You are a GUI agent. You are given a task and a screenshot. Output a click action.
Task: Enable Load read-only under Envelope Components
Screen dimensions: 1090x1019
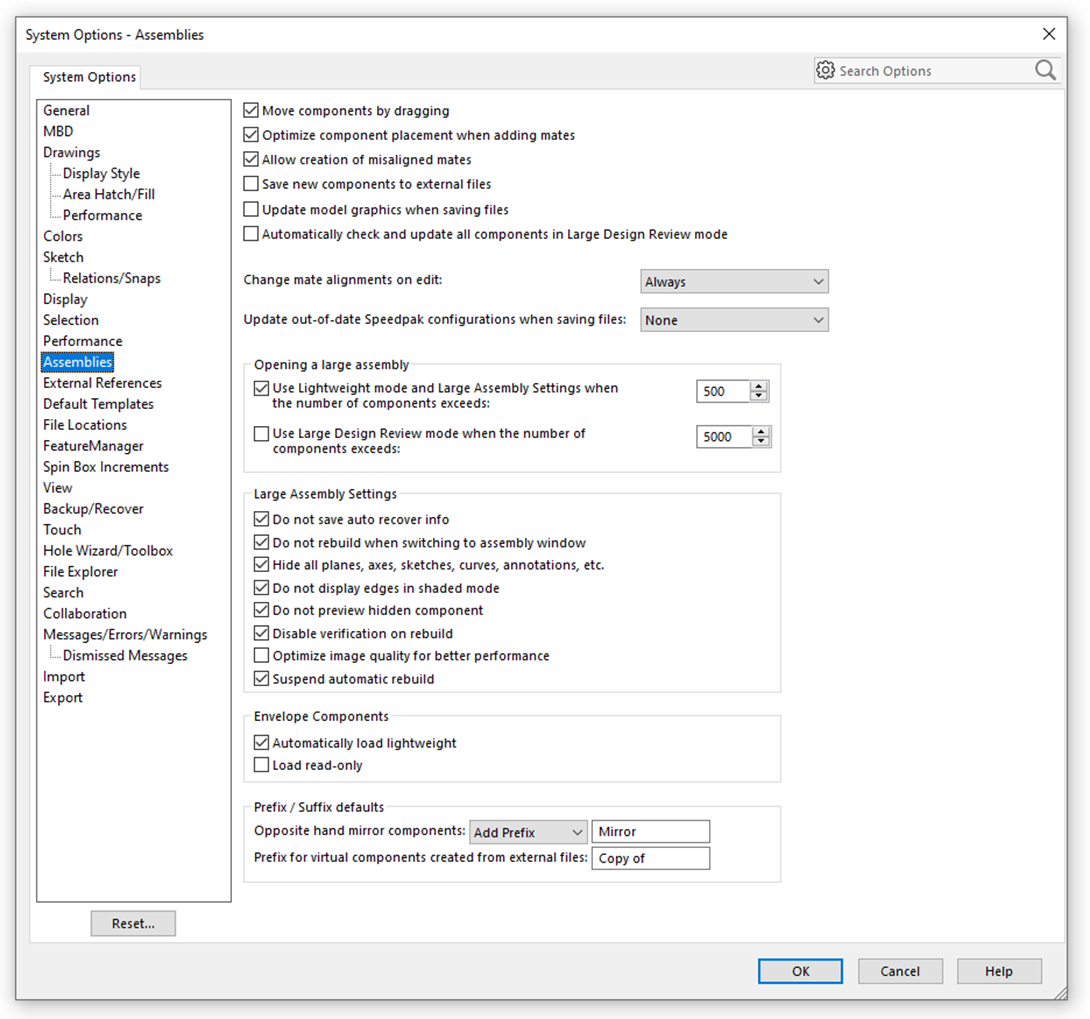coord(261,765)
